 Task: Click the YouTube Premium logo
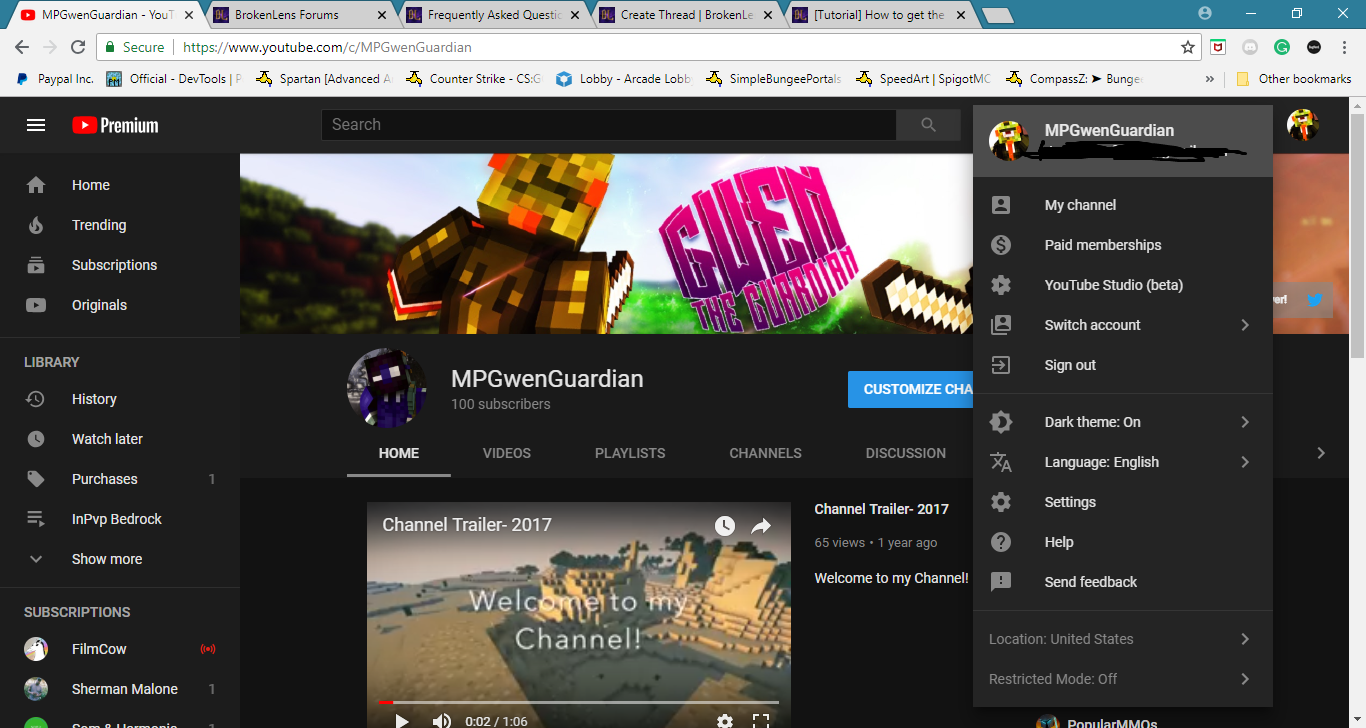click(115, 125)
